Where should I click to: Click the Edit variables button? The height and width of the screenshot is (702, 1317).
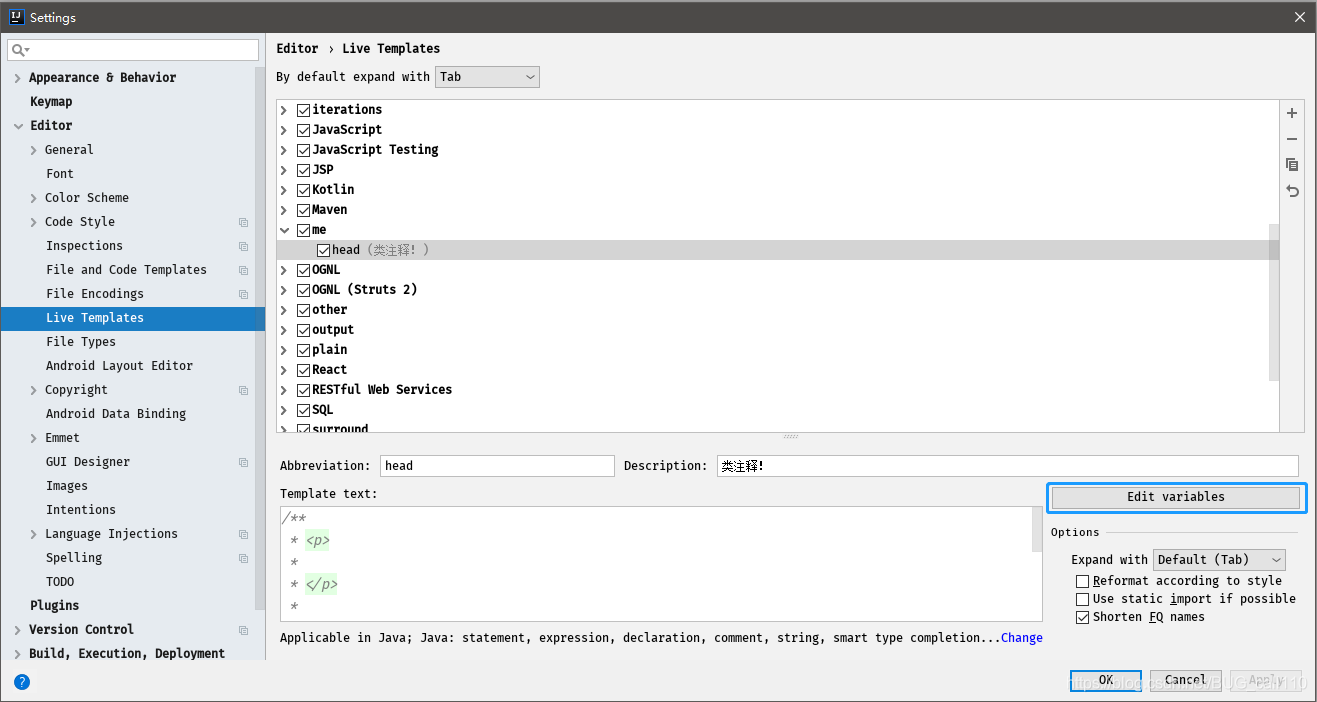tap(1176, 497)
